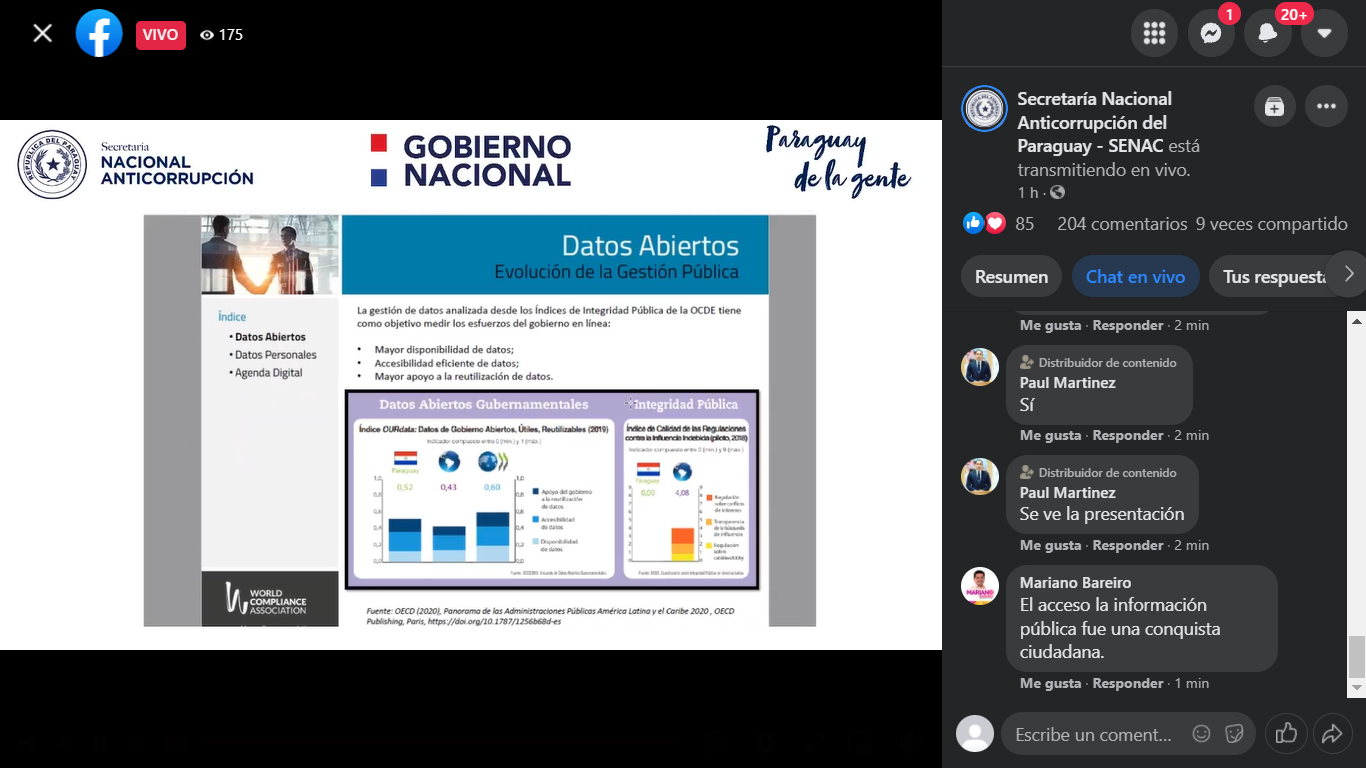Image resolution: width=1366 pixels, height=768 pixels.
Task: Close the live video viewer
Action: point(42,34)
